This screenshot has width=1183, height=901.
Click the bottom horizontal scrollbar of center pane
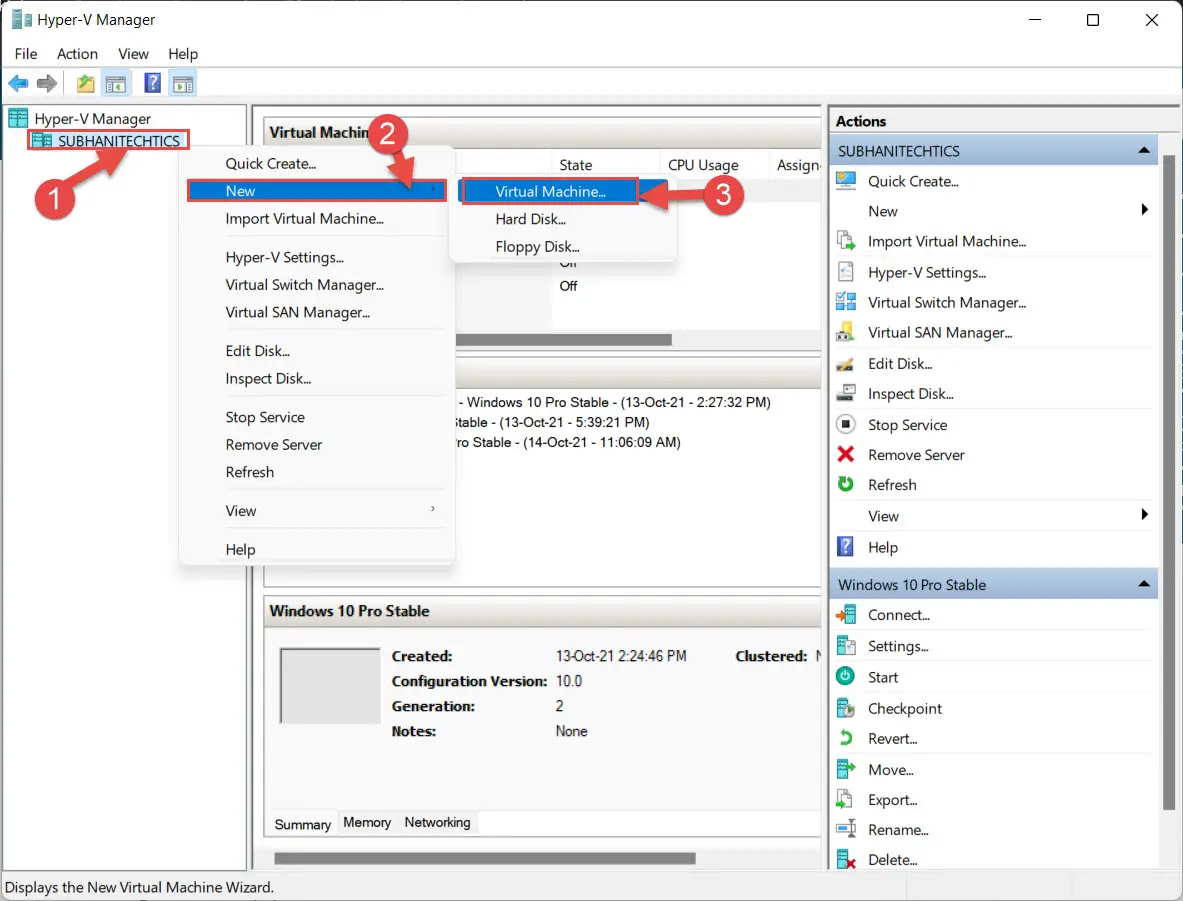pyautogui.click(x=484, y=858)
